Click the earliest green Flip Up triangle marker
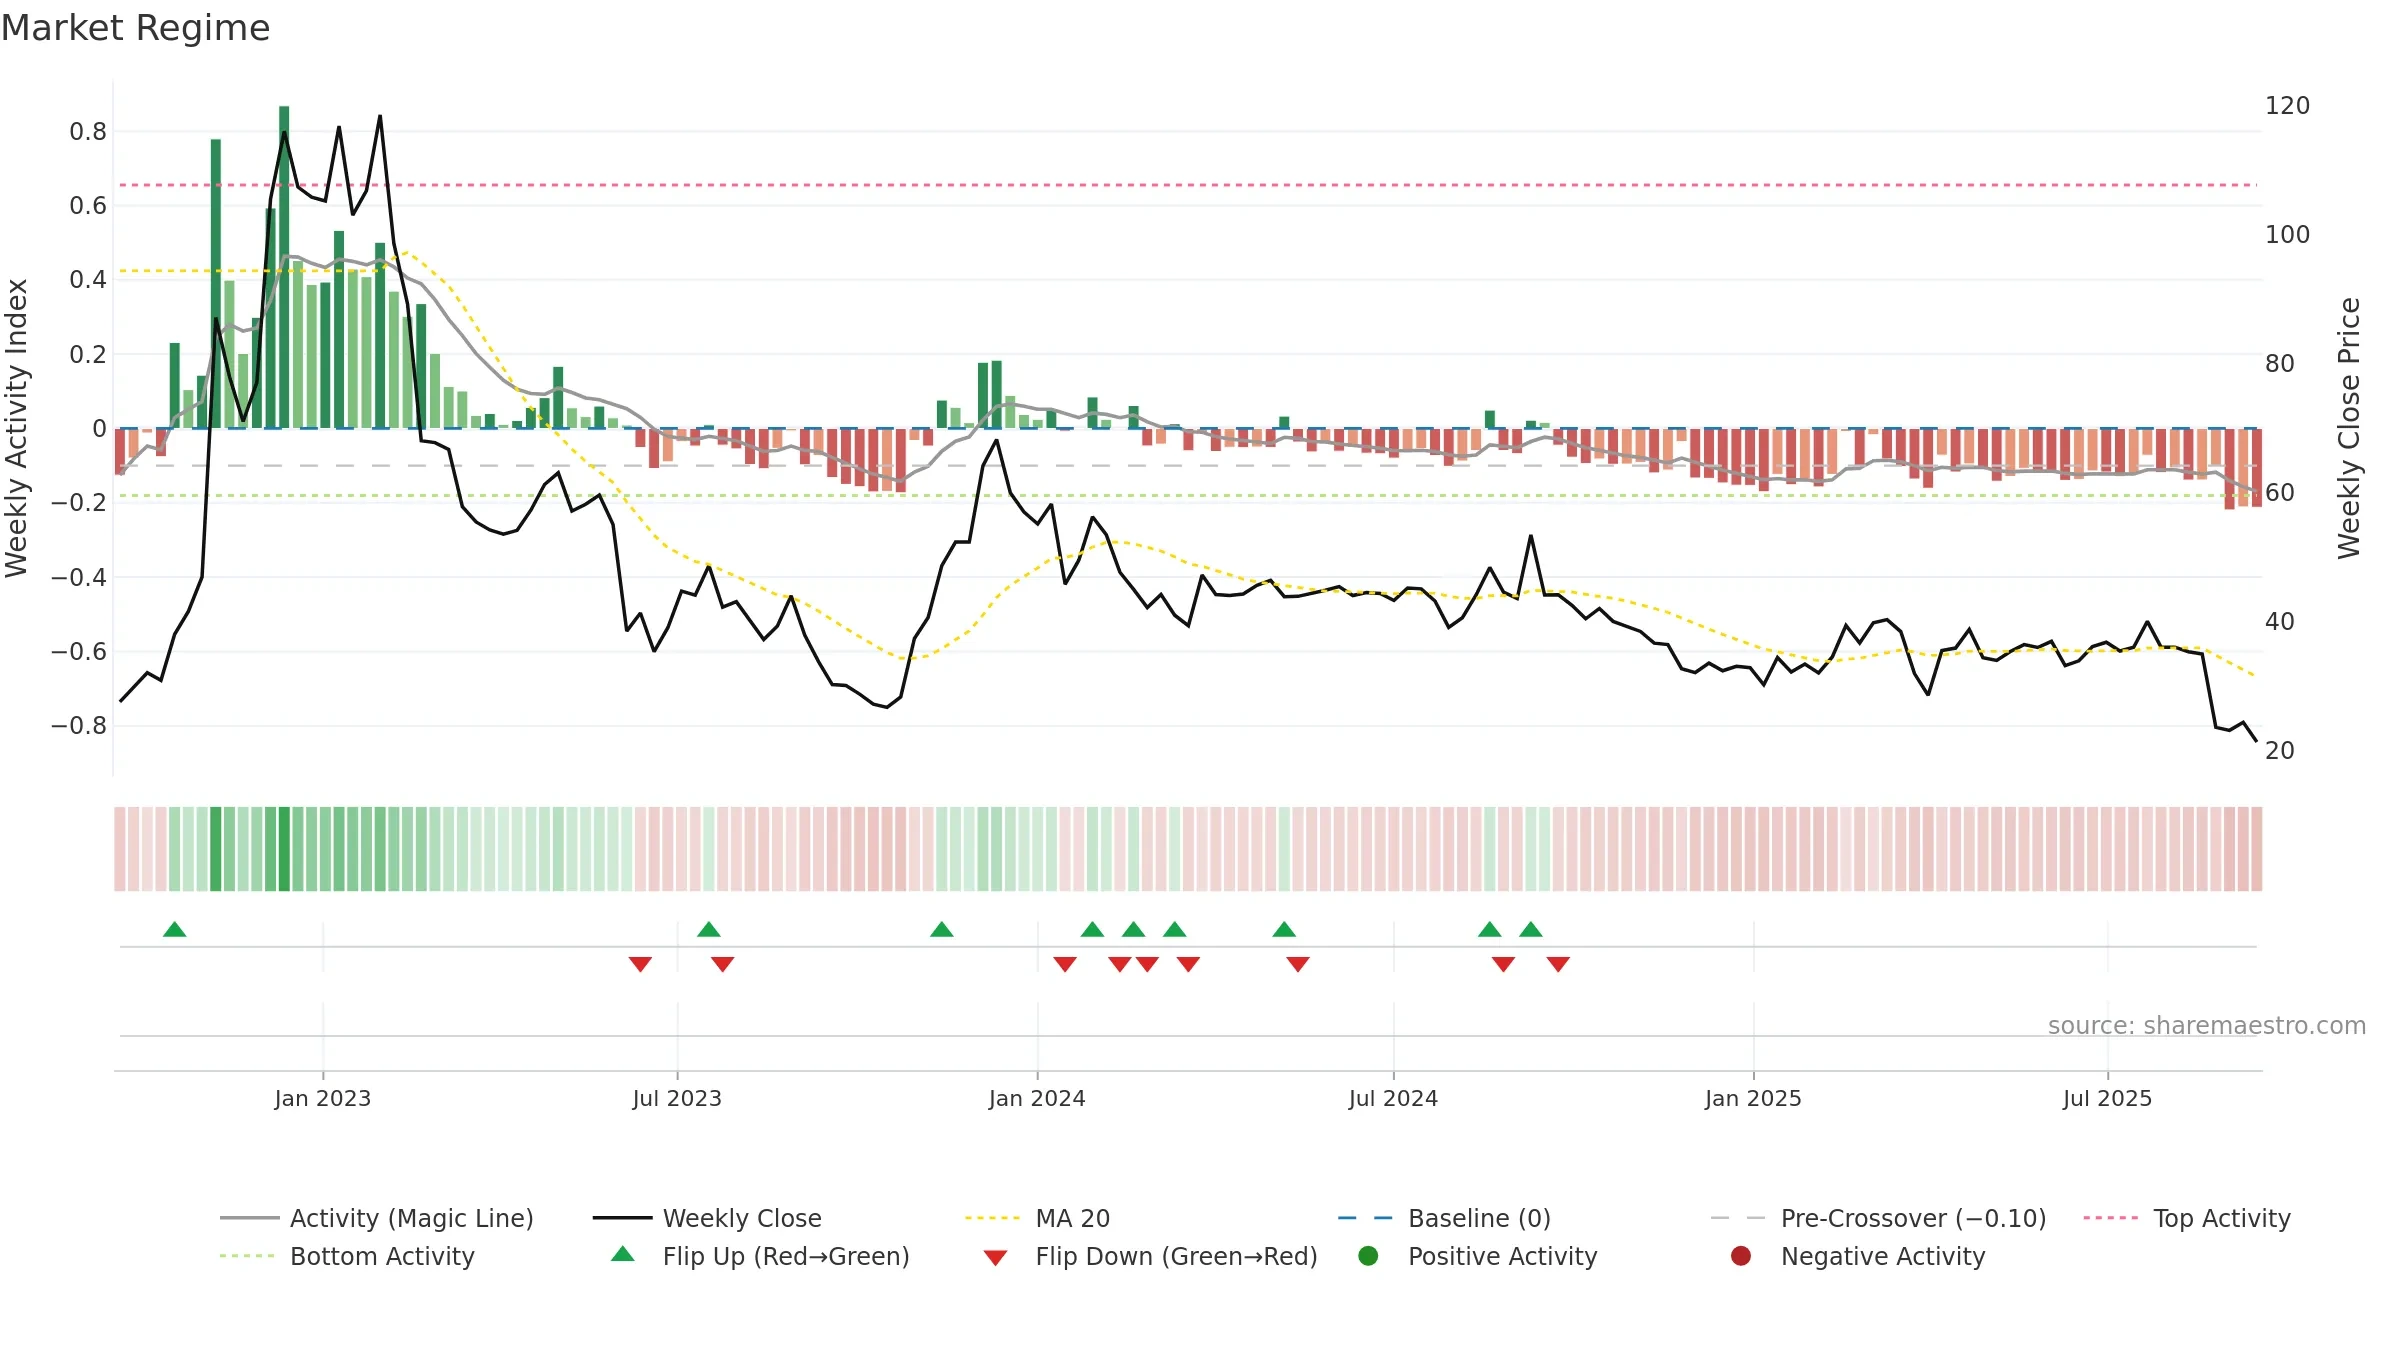This screenshot has height=1350, width=2400. click(175, 929)
